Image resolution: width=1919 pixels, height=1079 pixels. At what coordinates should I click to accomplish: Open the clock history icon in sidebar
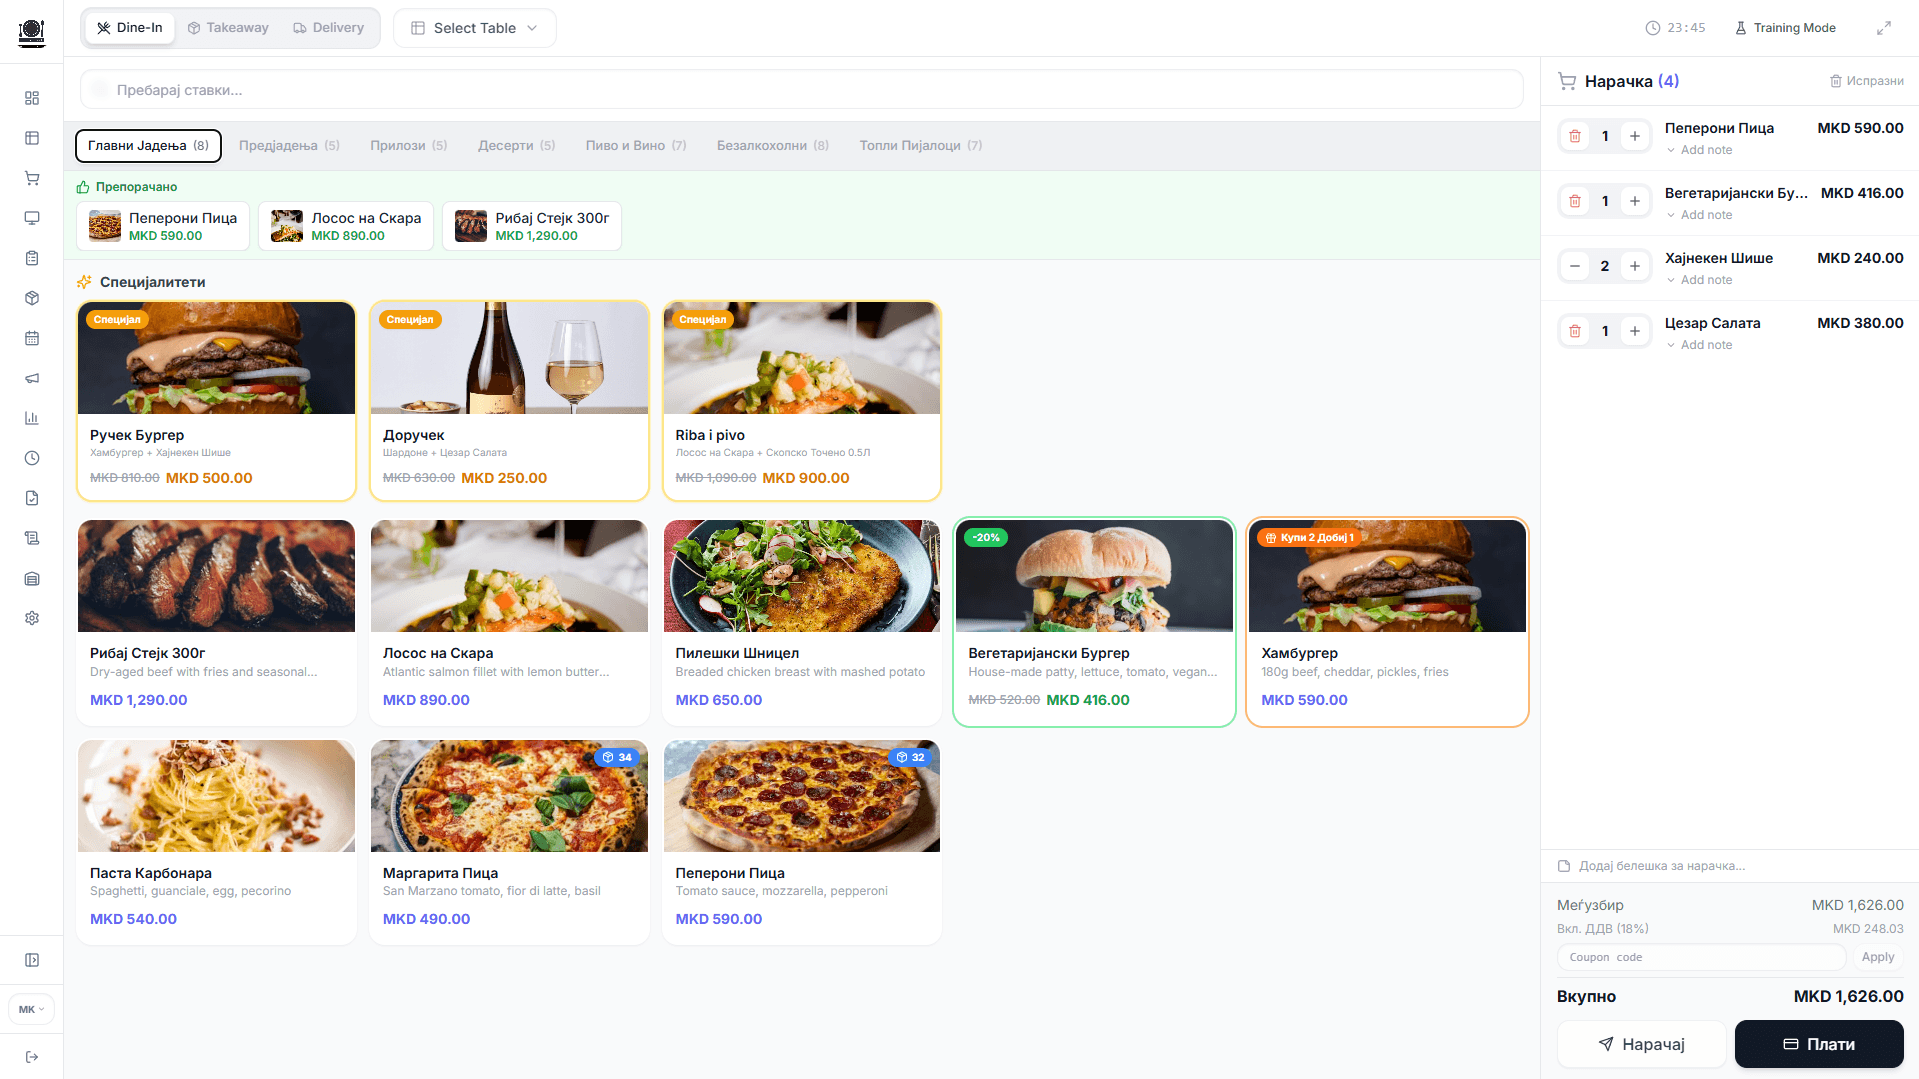click(x=32, y=458)
